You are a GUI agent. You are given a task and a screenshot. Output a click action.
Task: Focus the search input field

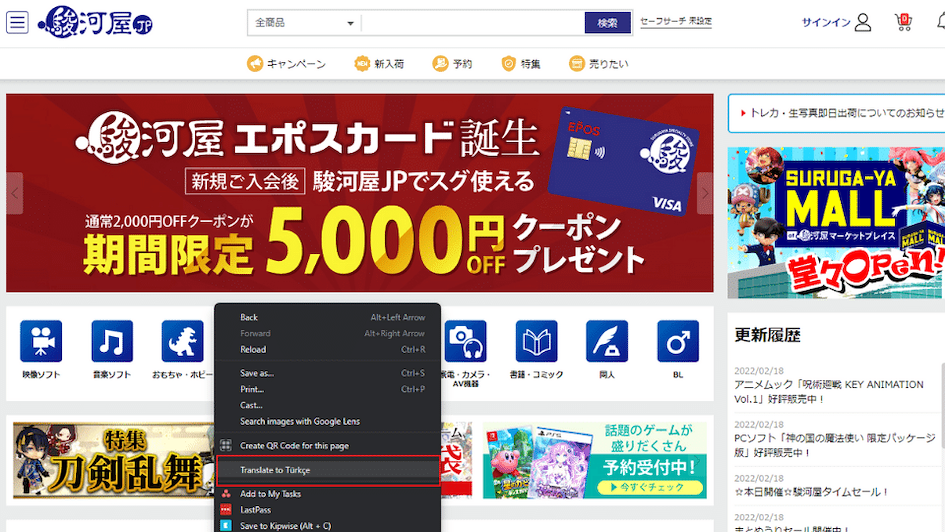[473, 23]
